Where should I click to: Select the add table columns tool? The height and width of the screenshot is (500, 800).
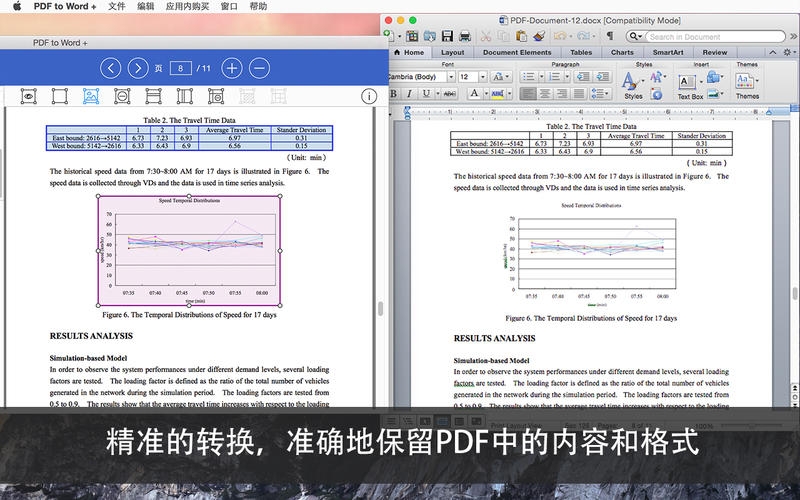(x=185, y=96)
